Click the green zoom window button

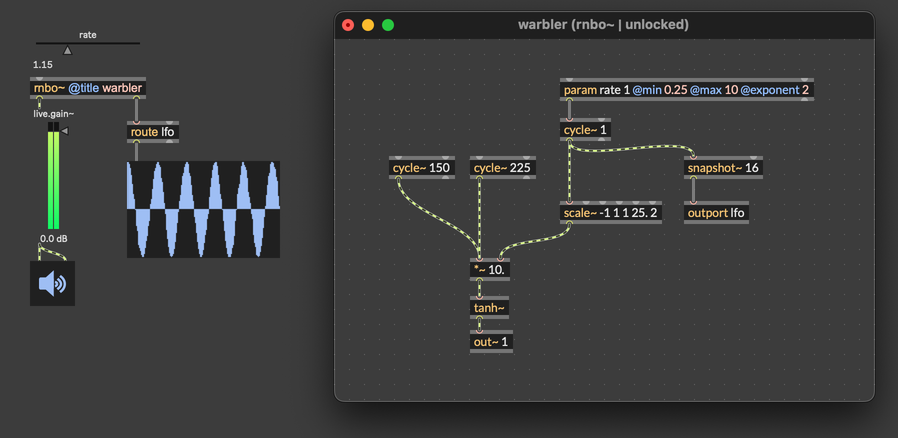tap(388, 25)
